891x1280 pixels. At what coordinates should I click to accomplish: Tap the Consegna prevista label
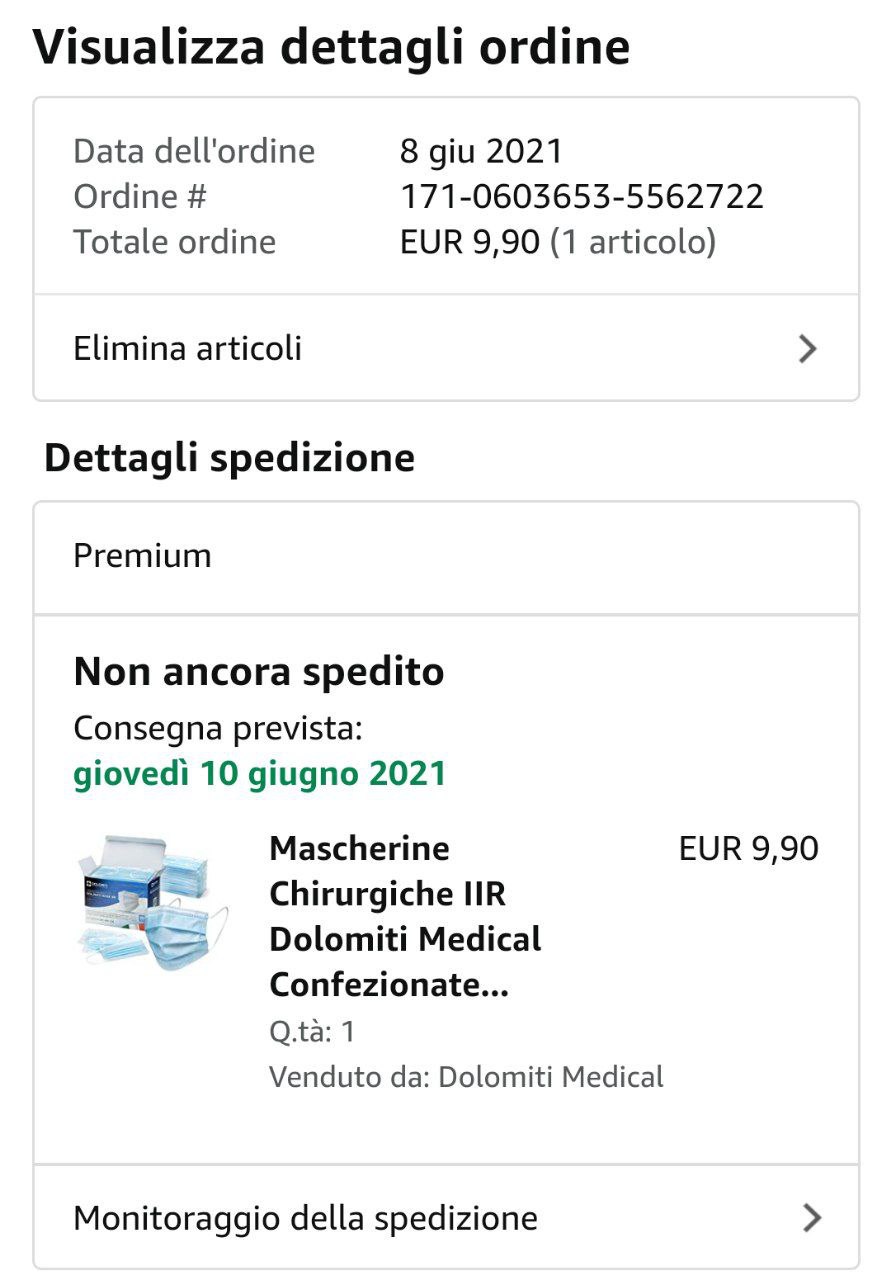(217, 729)
